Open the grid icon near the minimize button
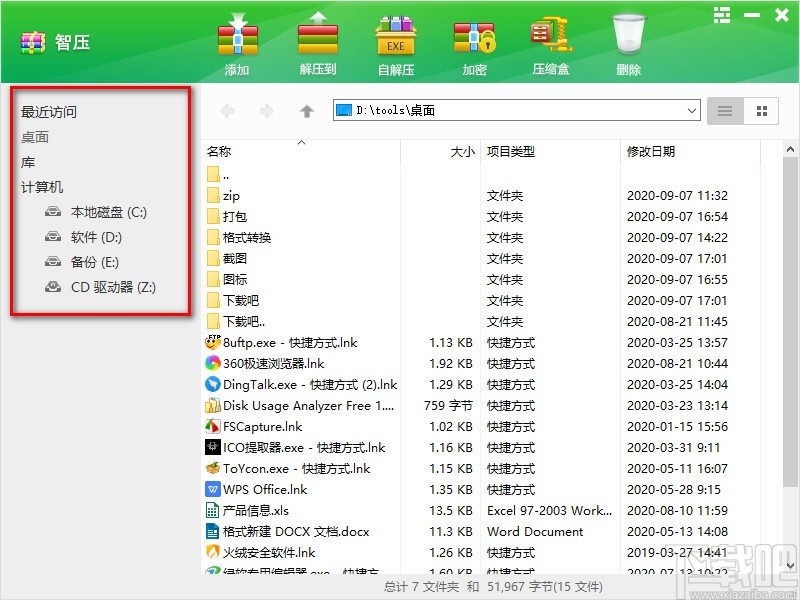Image resolution: width=800 pixels, height=600 pixels. coord(722,16)
